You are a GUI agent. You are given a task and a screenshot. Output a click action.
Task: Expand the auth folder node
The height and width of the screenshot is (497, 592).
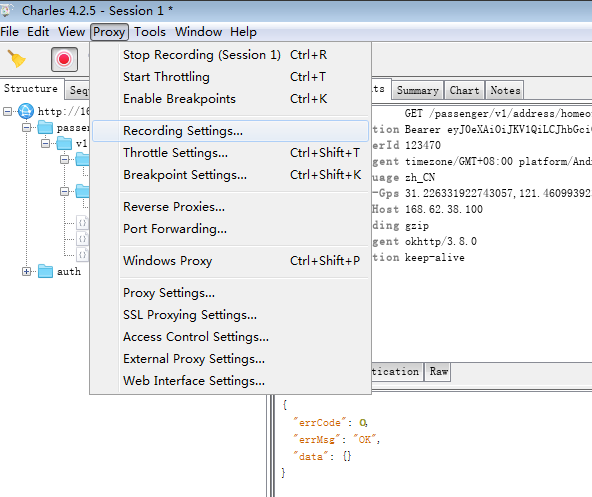[26, 272]
